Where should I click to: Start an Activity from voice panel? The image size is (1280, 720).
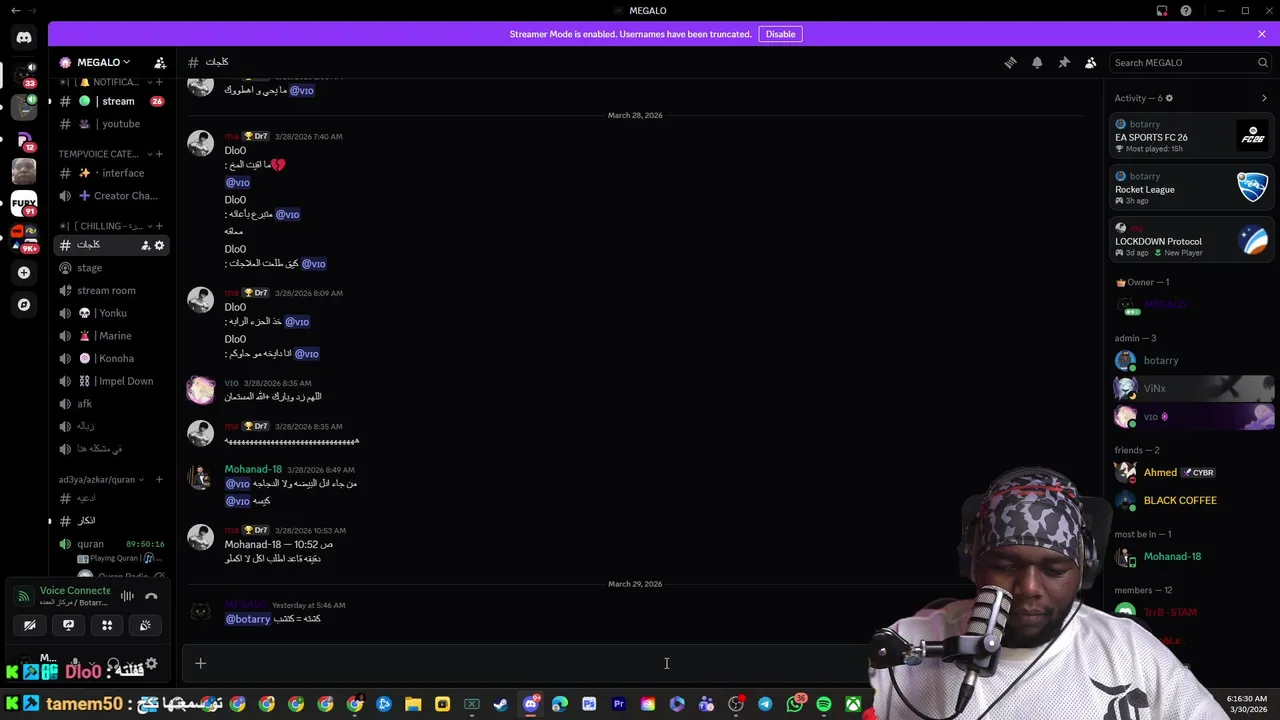point(107,625)
